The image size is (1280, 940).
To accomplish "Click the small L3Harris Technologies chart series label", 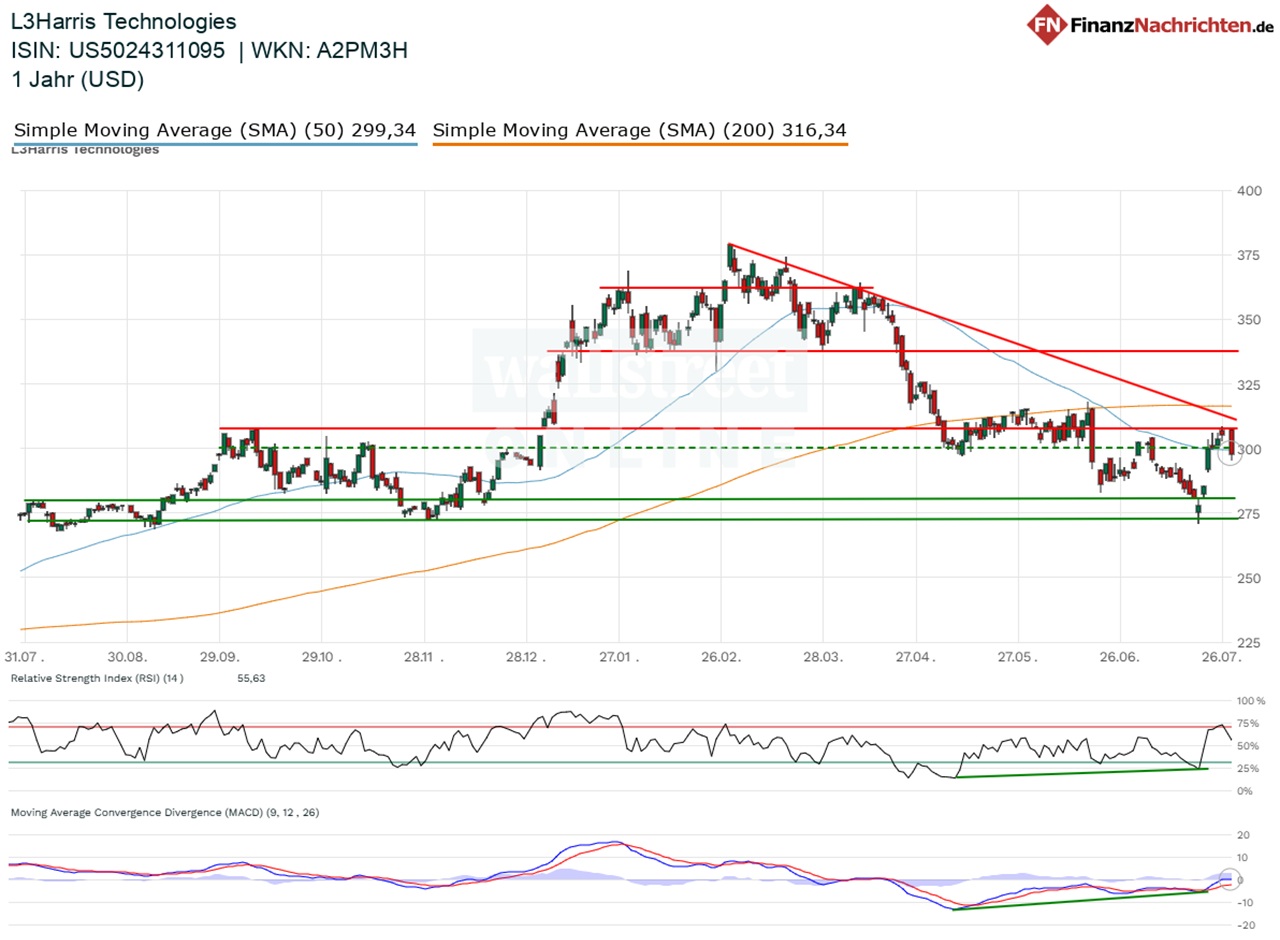I will click(x=85, y=150).
